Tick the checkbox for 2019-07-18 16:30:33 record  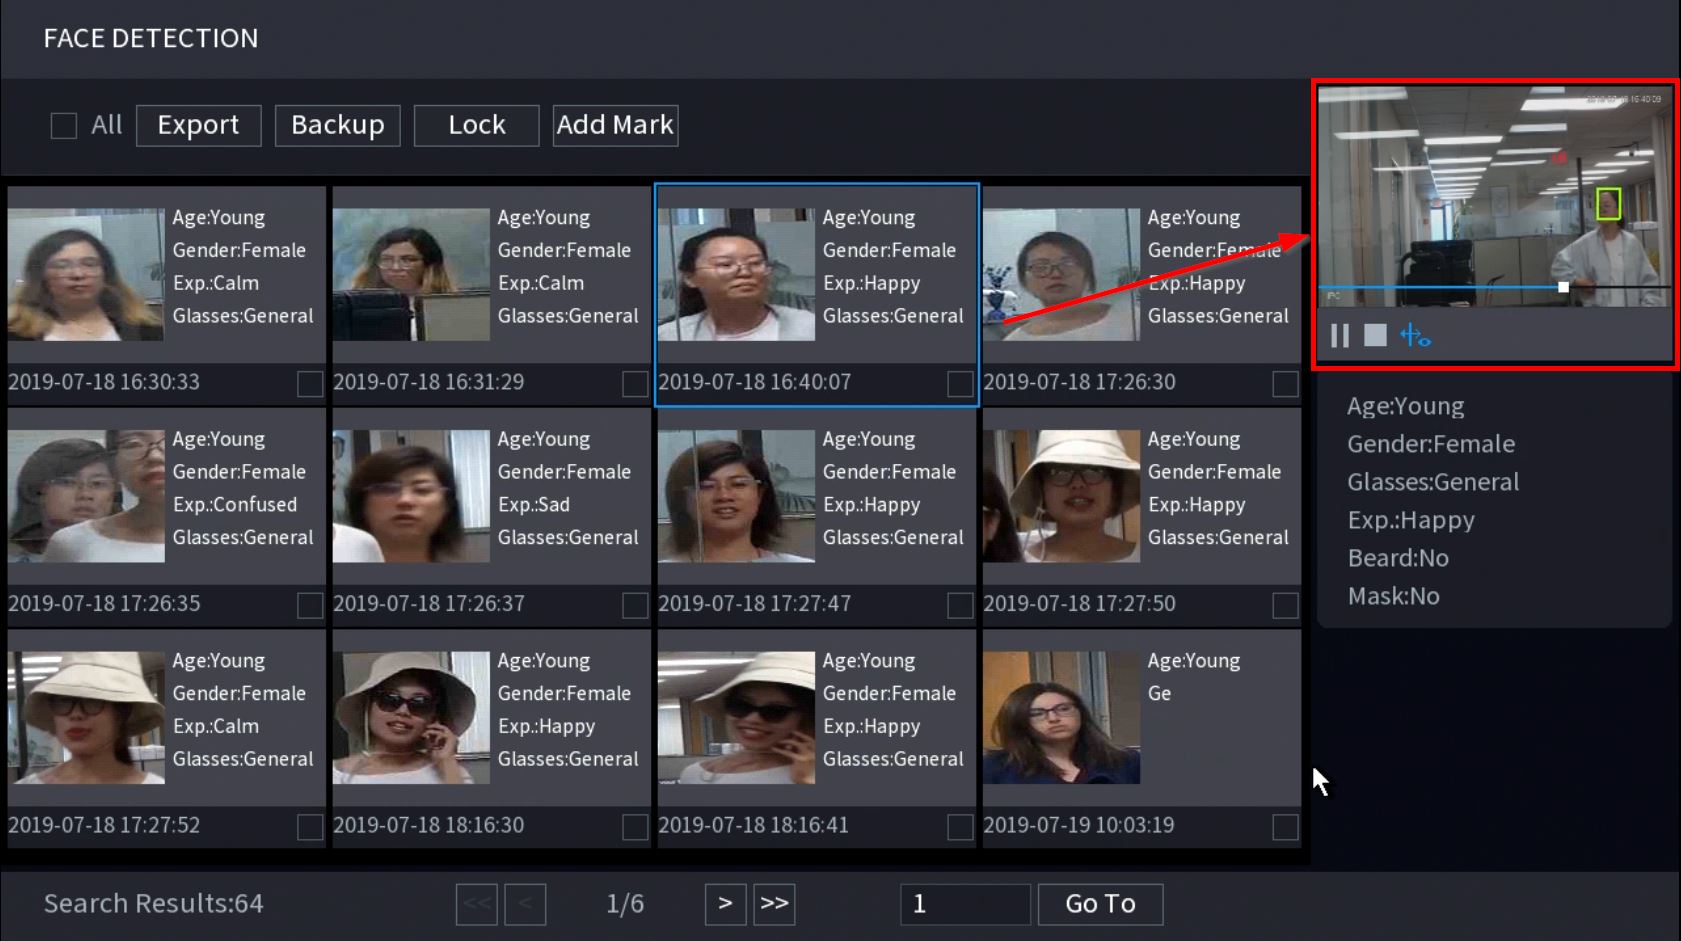(310, 384)
